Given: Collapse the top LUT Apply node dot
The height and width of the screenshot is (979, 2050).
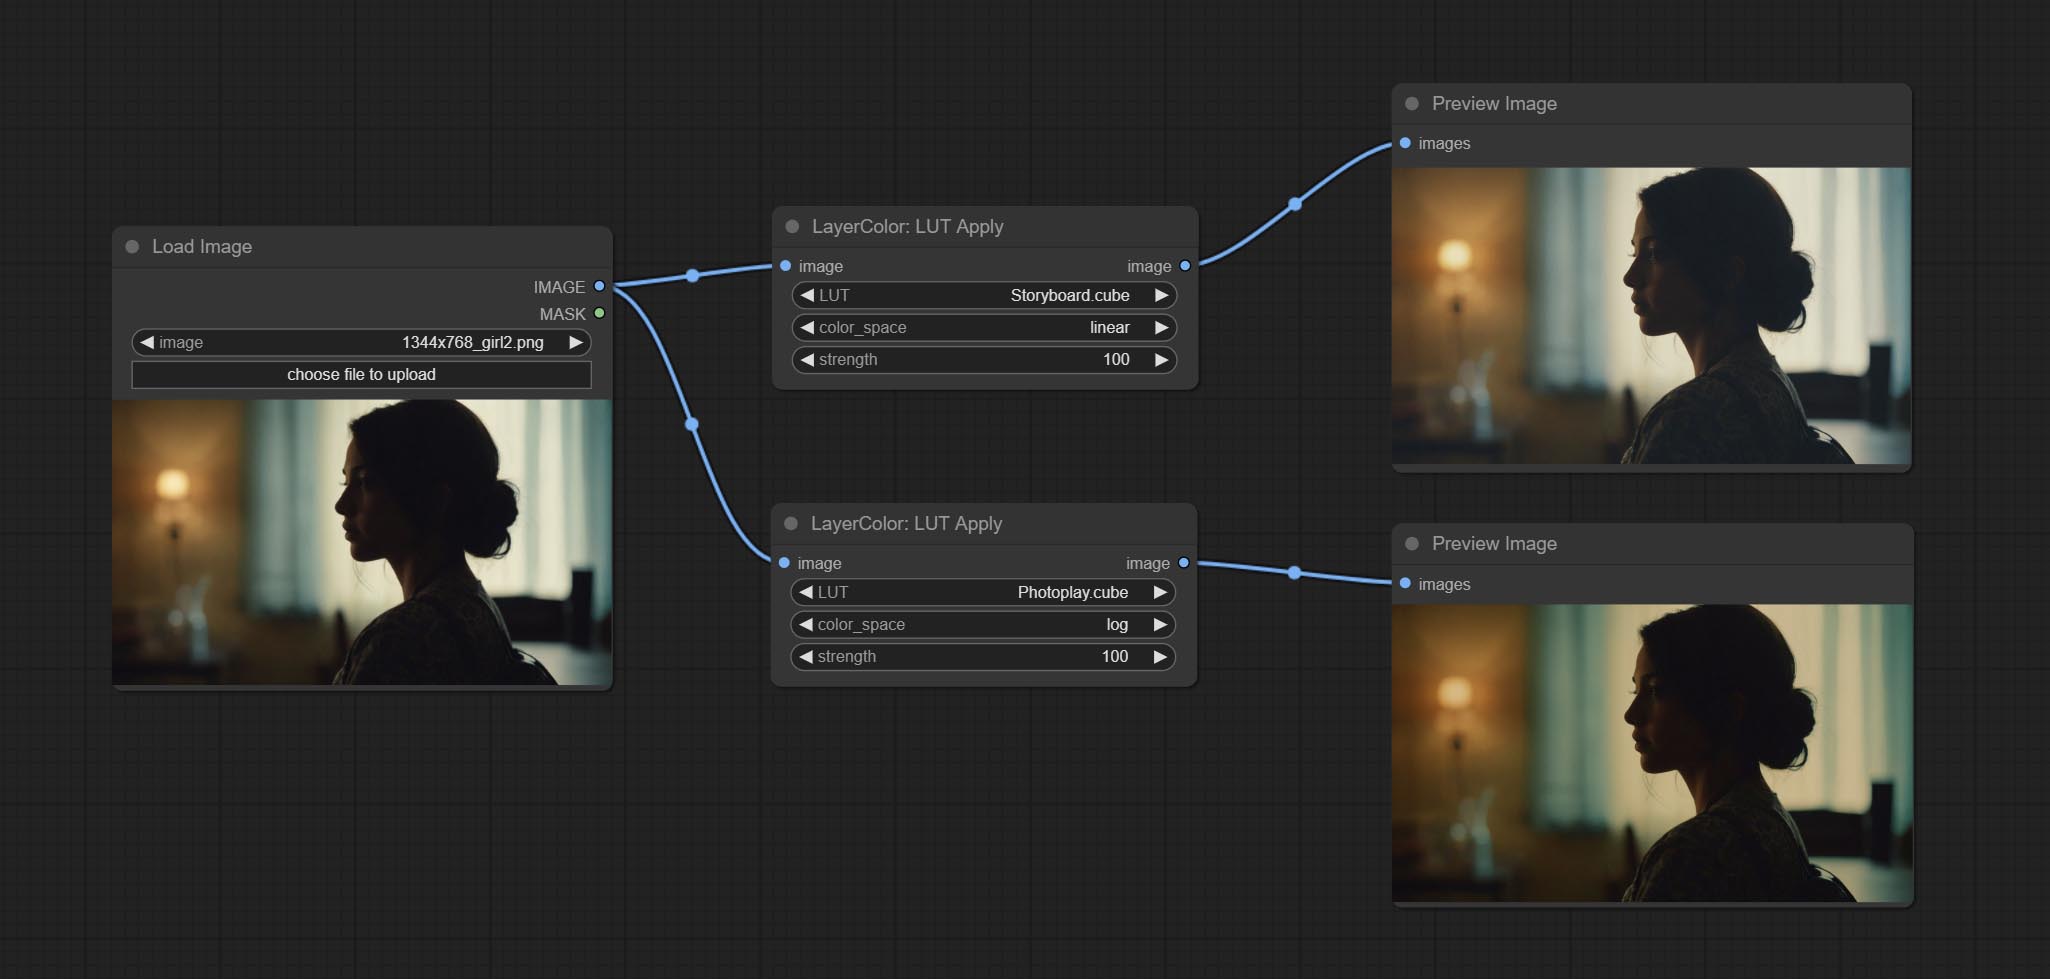Looking at the screenshot, I should click(792, 227).
